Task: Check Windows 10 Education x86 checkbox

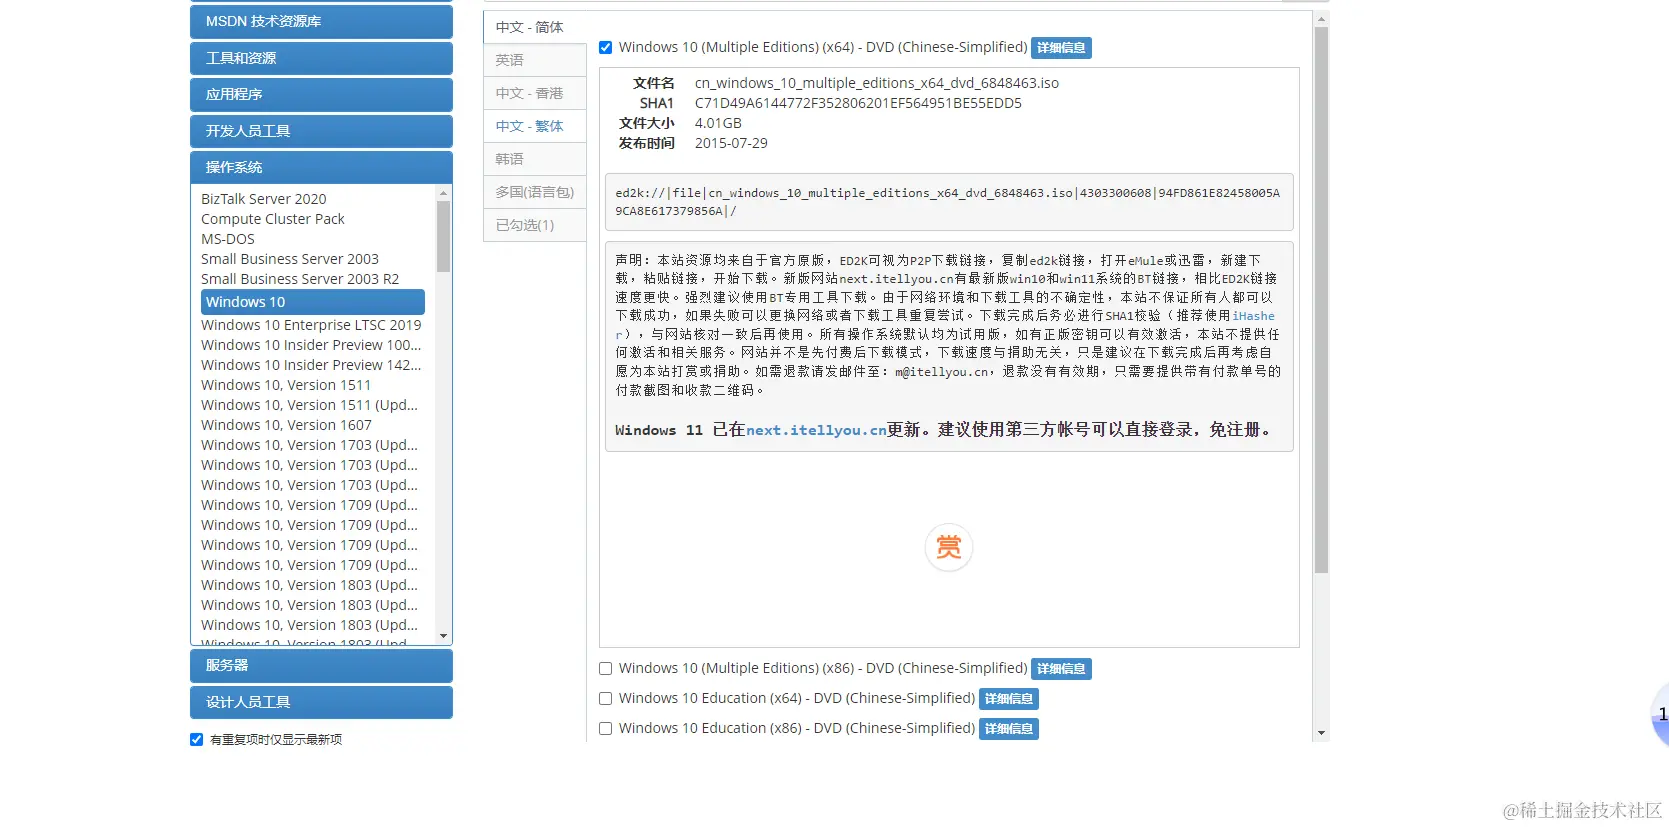Action: click(x=605, y=728)
